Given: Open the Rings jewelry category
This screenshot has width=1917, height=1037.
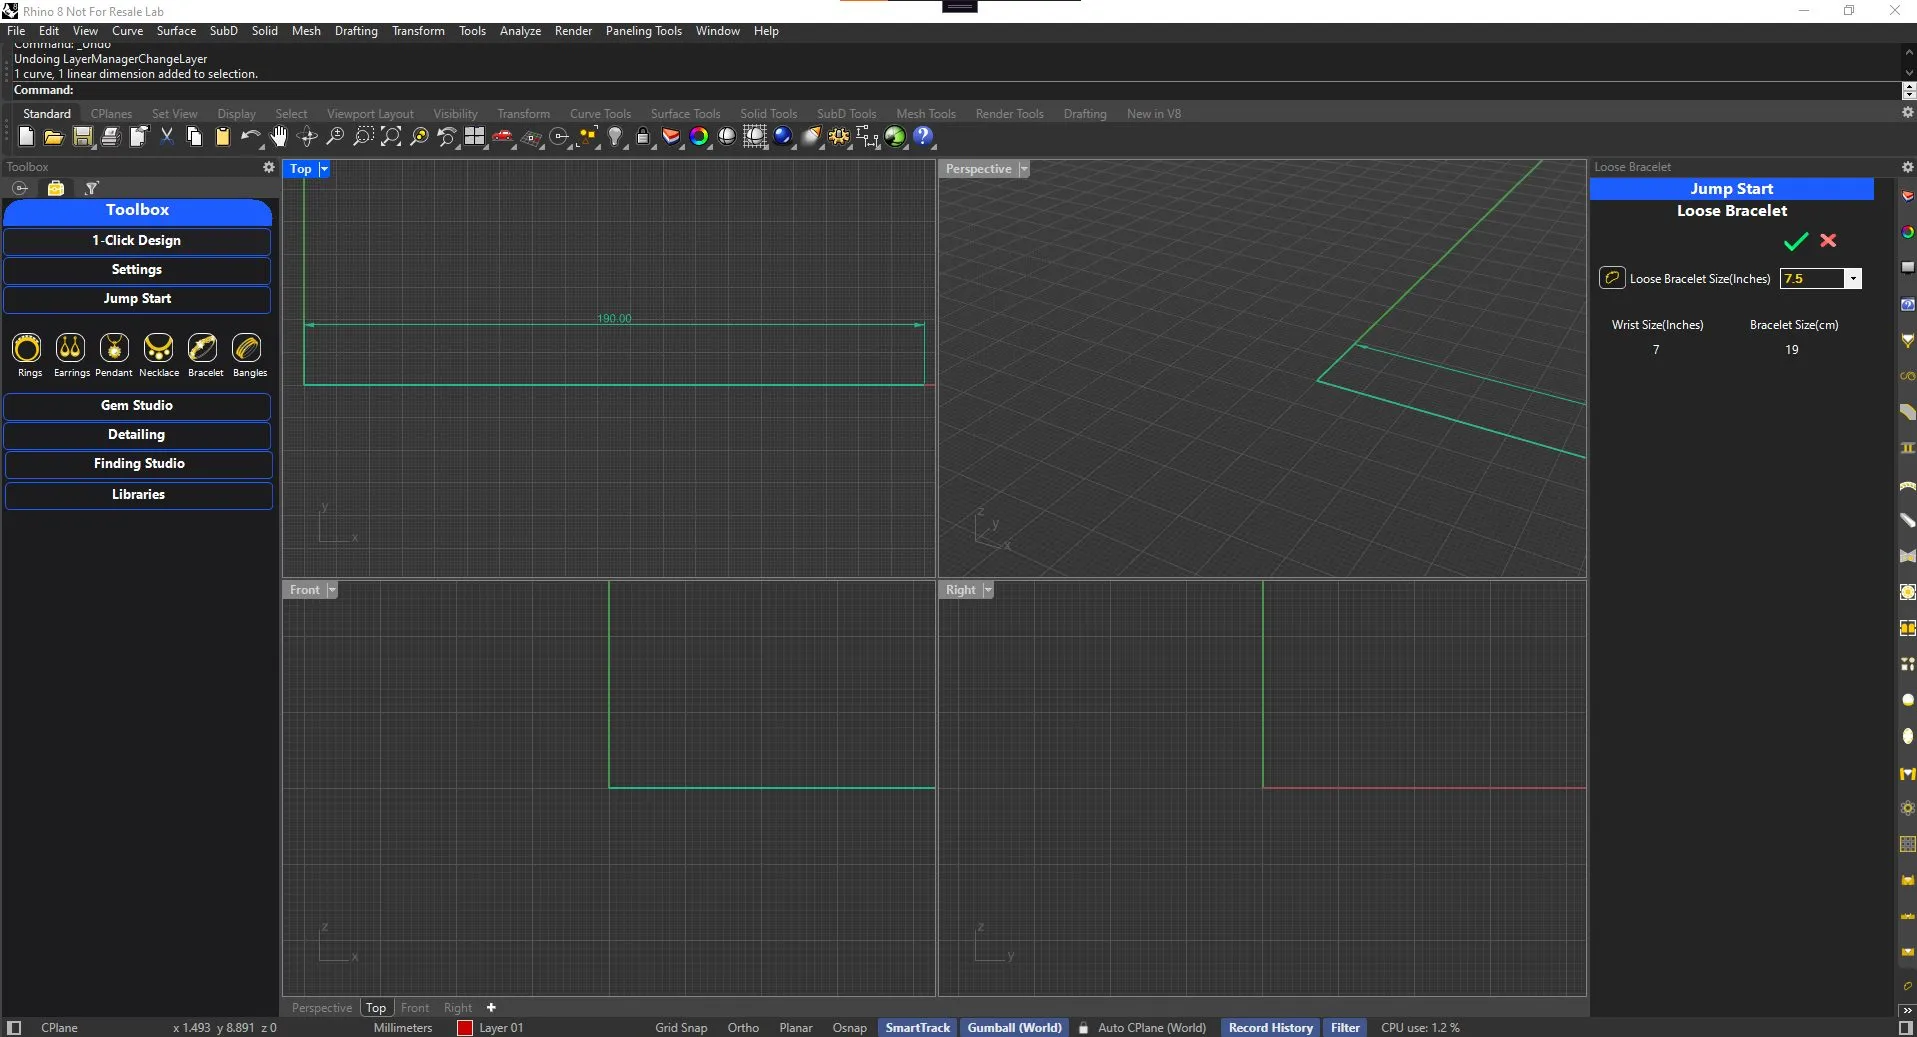Looking at the screenshot, I should 27,348.
